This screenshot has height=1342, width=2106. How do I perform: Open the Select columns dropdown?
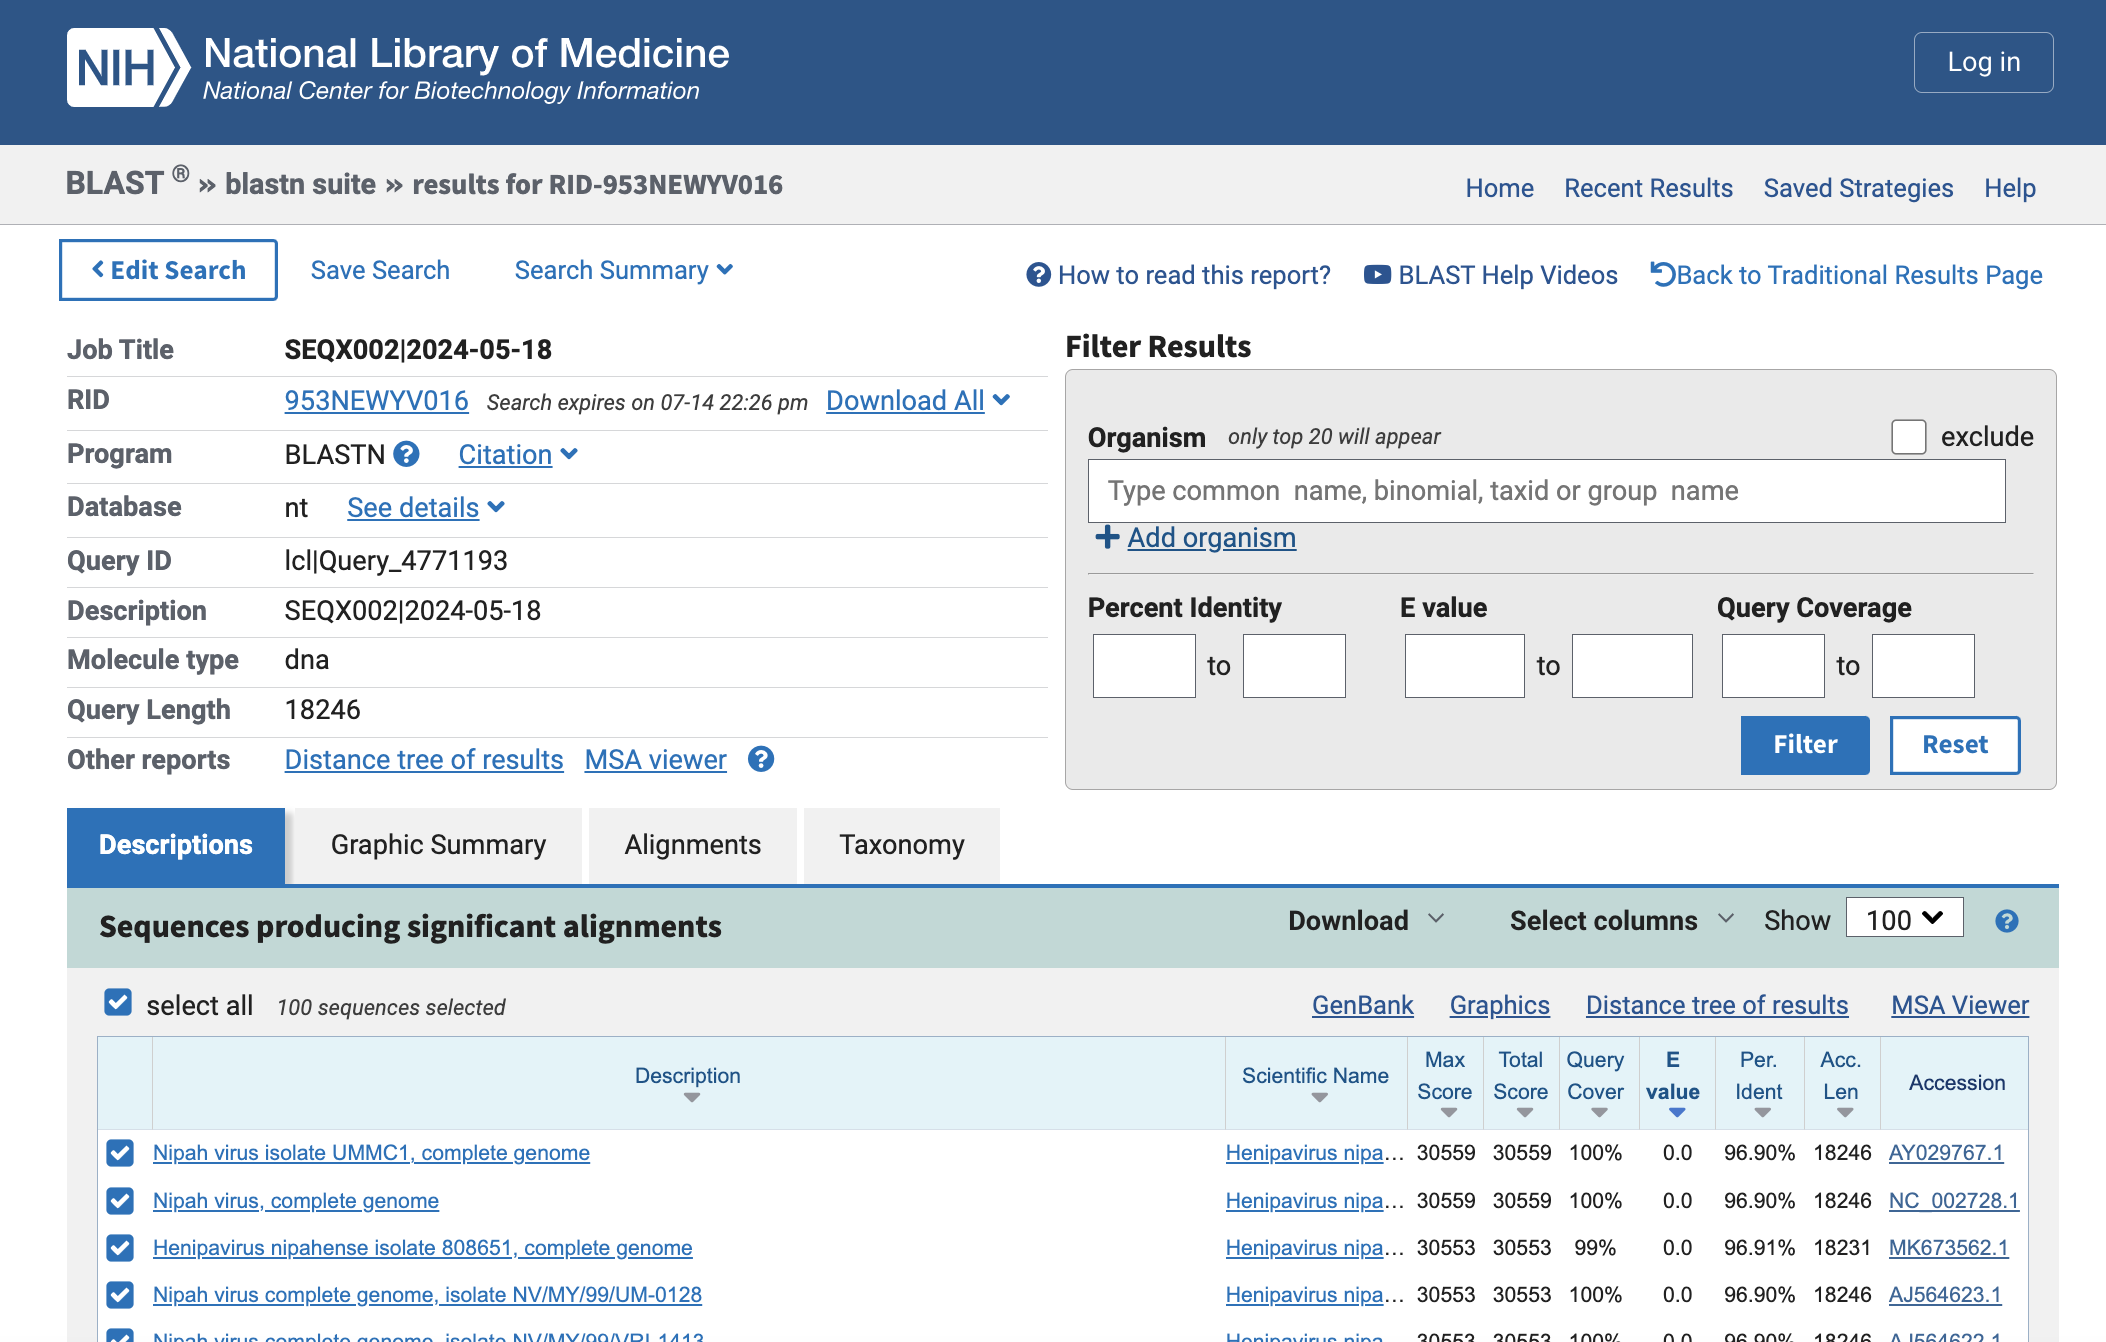[1621, 920]
